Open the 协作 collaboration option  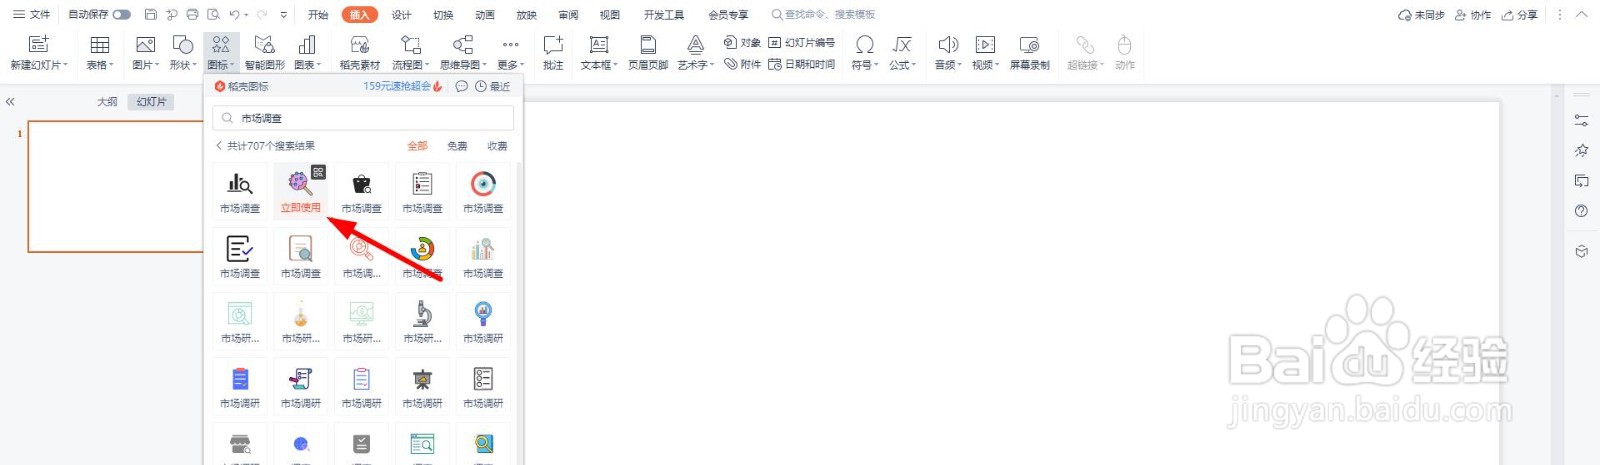click(x=1473, y=15)
